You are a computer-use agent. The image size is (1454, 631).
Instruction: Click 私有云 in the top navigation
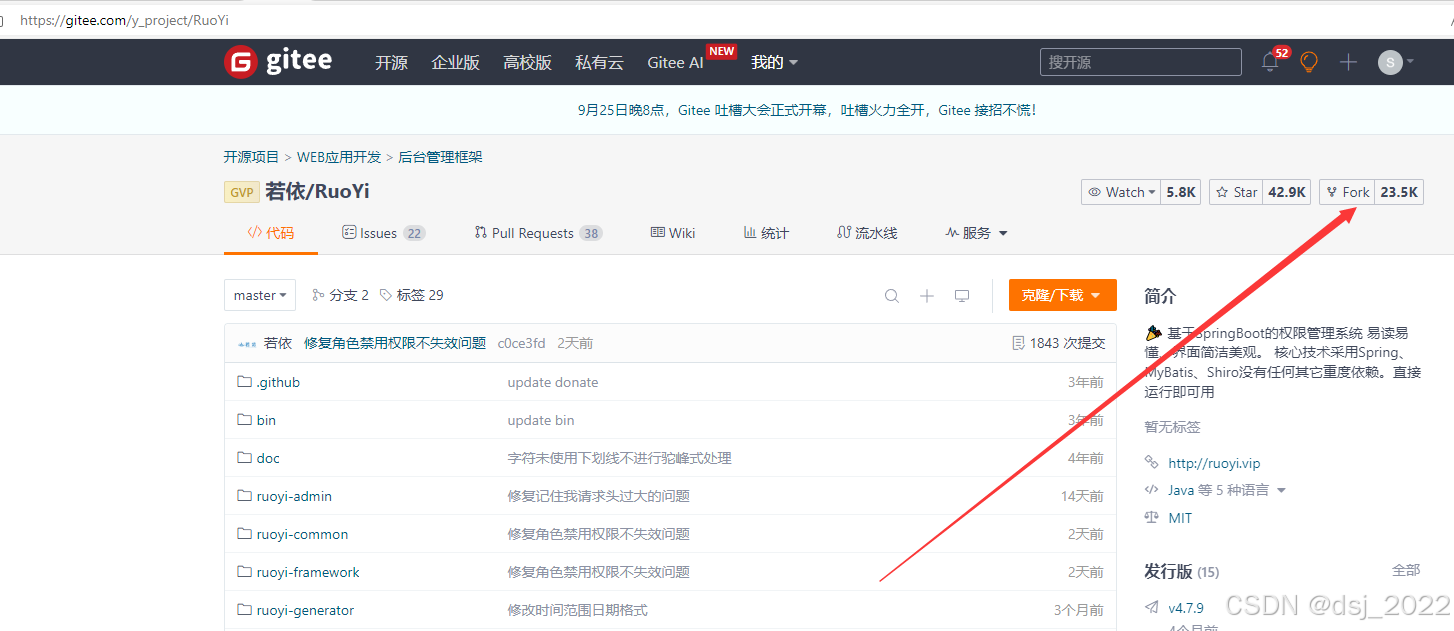pos(599,62)
